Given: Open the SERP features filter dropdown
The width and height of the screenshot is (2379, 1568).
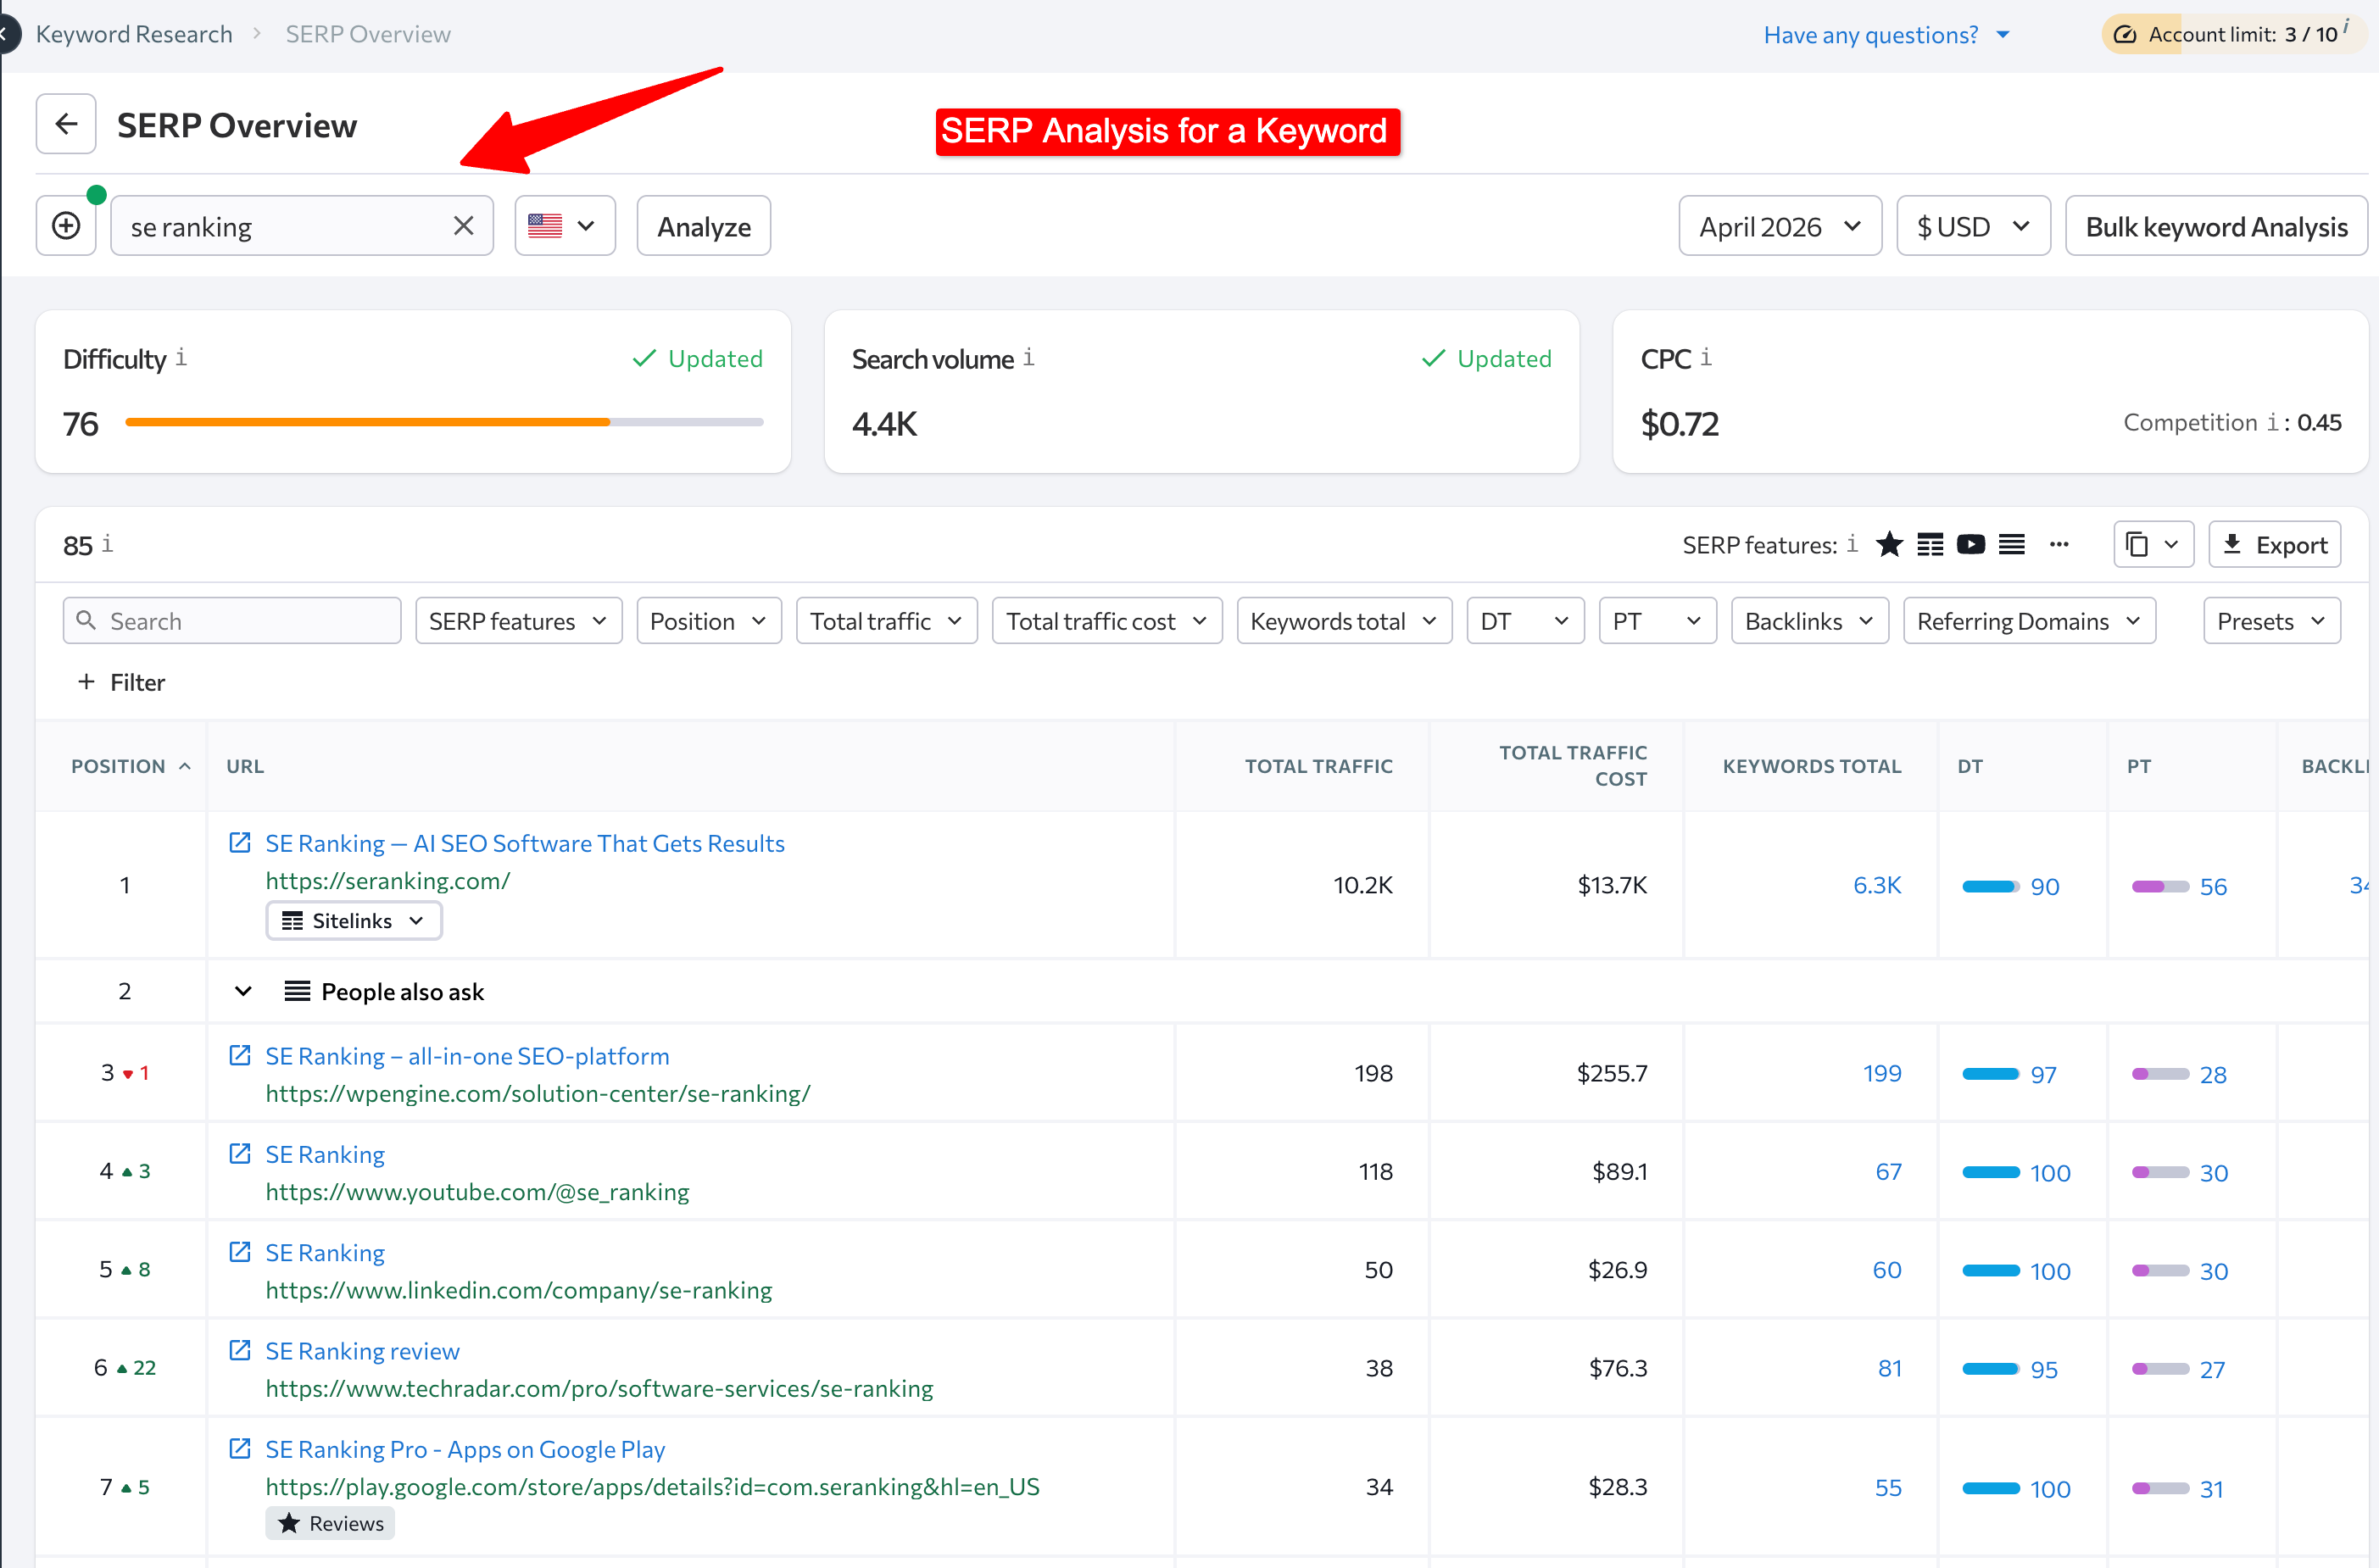Looking at the screenshot, I should coord(518,621).
